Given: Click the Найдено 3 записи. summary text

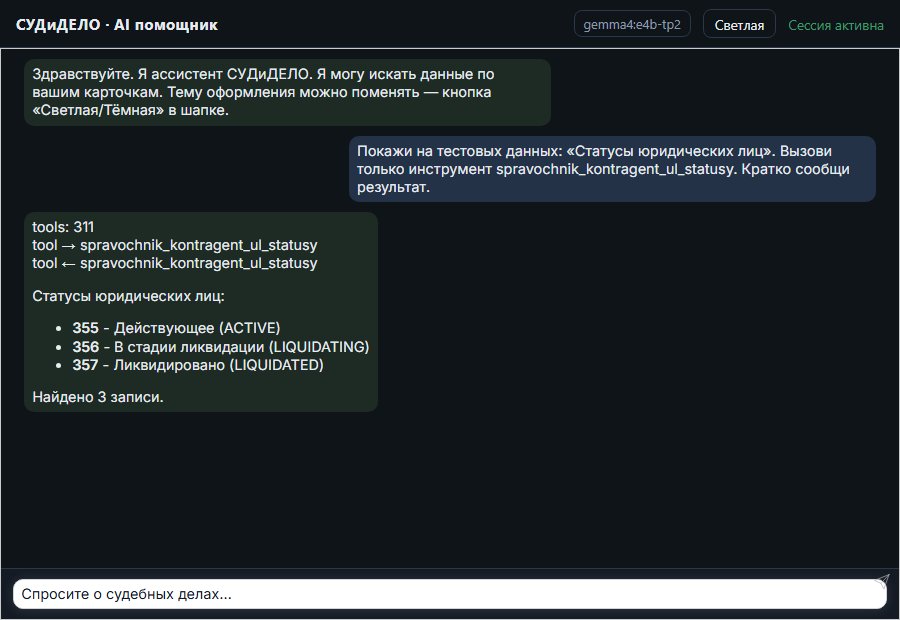Looking at the screenshot, I should point(98,397).
